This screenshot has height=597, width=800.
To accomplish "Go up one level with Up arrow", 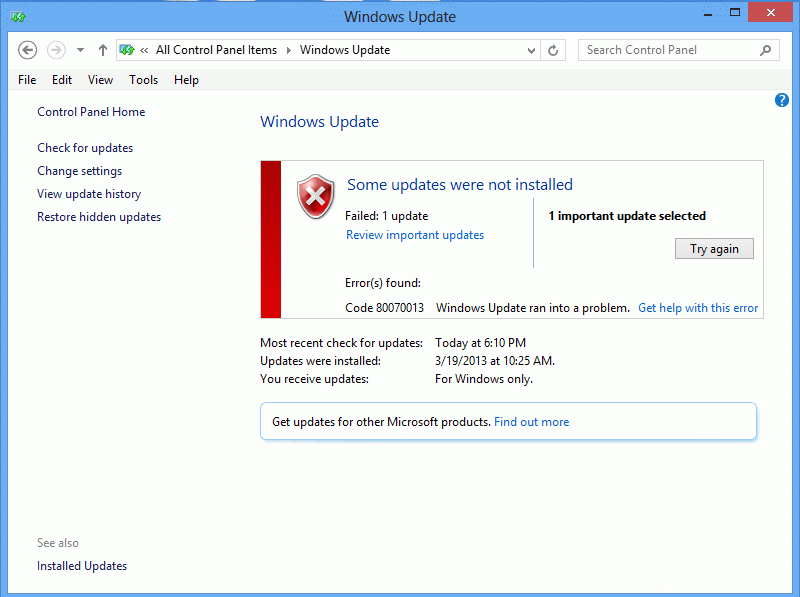I will click(x=103, y=50).
